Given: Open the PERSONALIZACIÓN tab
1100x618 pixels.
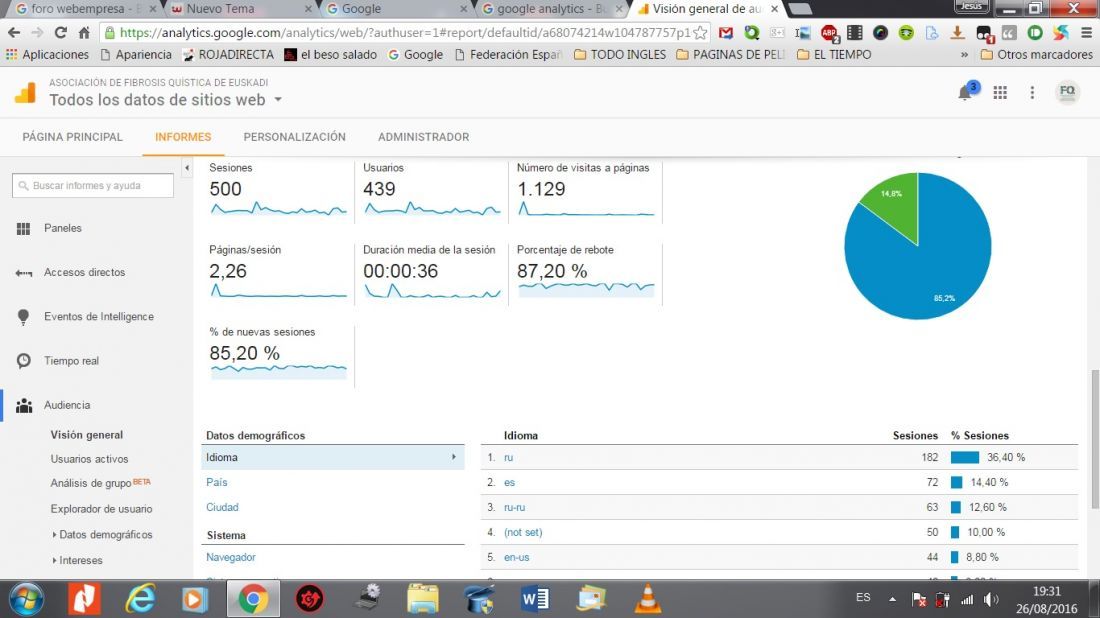Looking at the screenshot, I should 295,137.
